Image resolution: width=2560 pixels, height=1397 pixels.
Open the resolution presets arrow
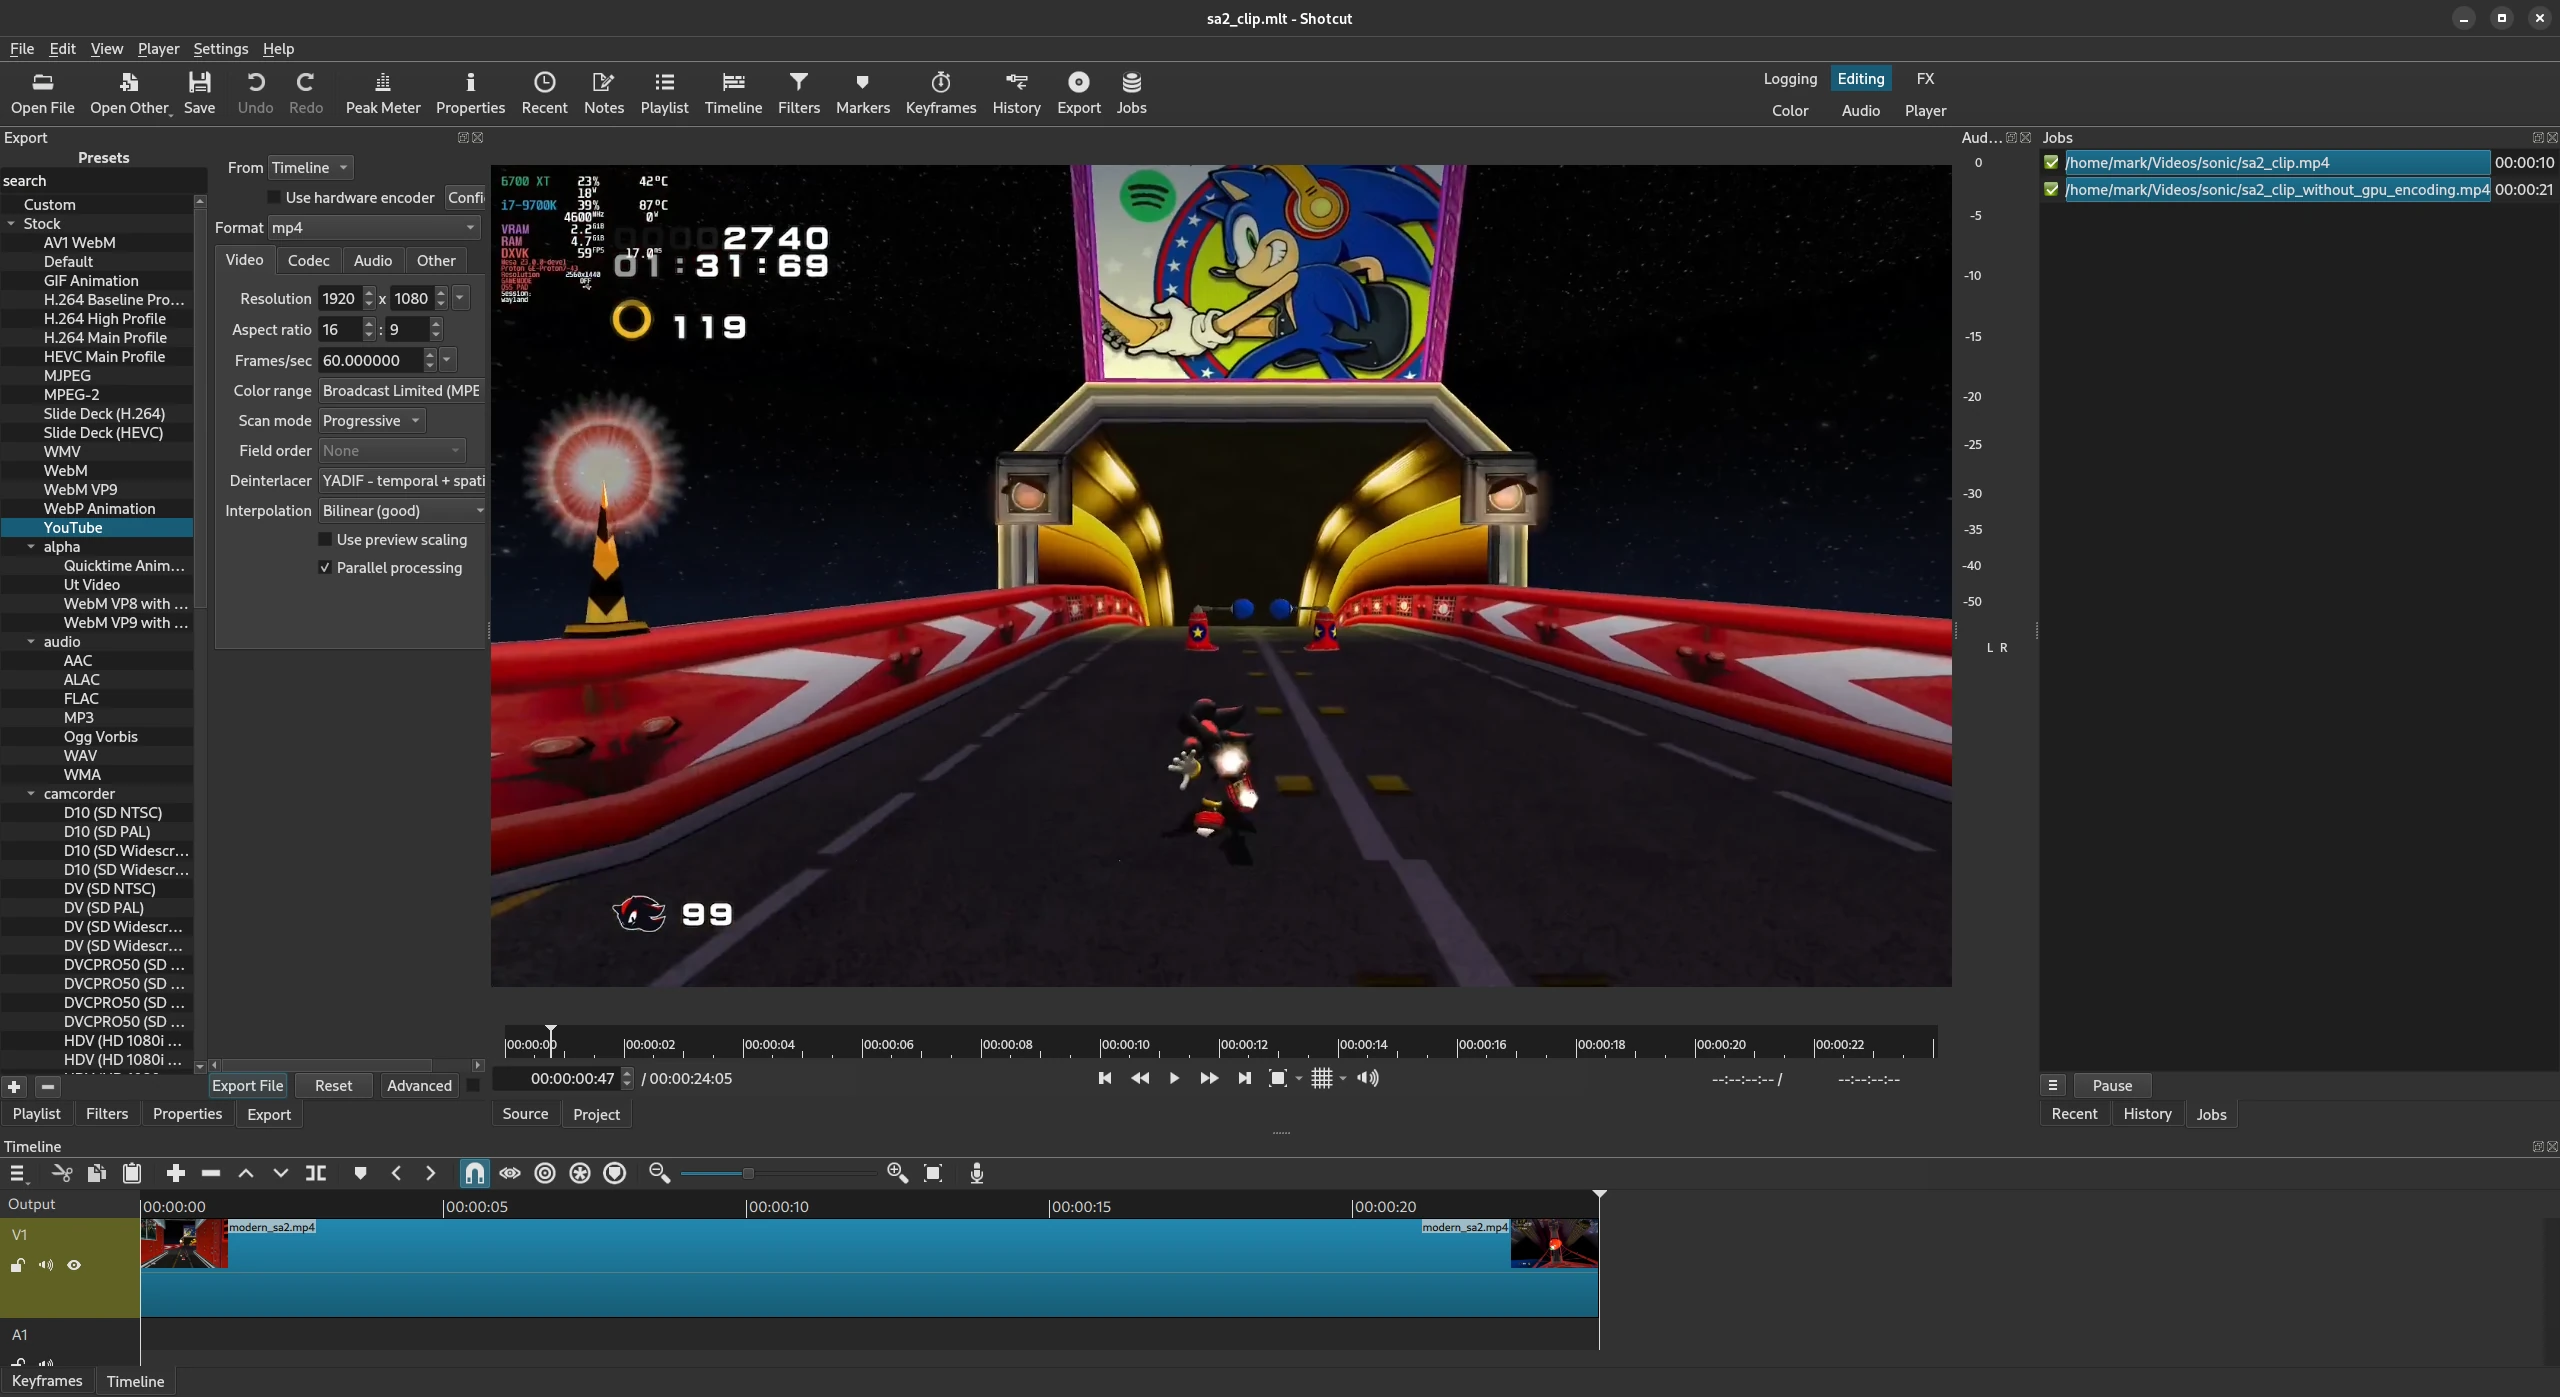click(x=460, y=298)
